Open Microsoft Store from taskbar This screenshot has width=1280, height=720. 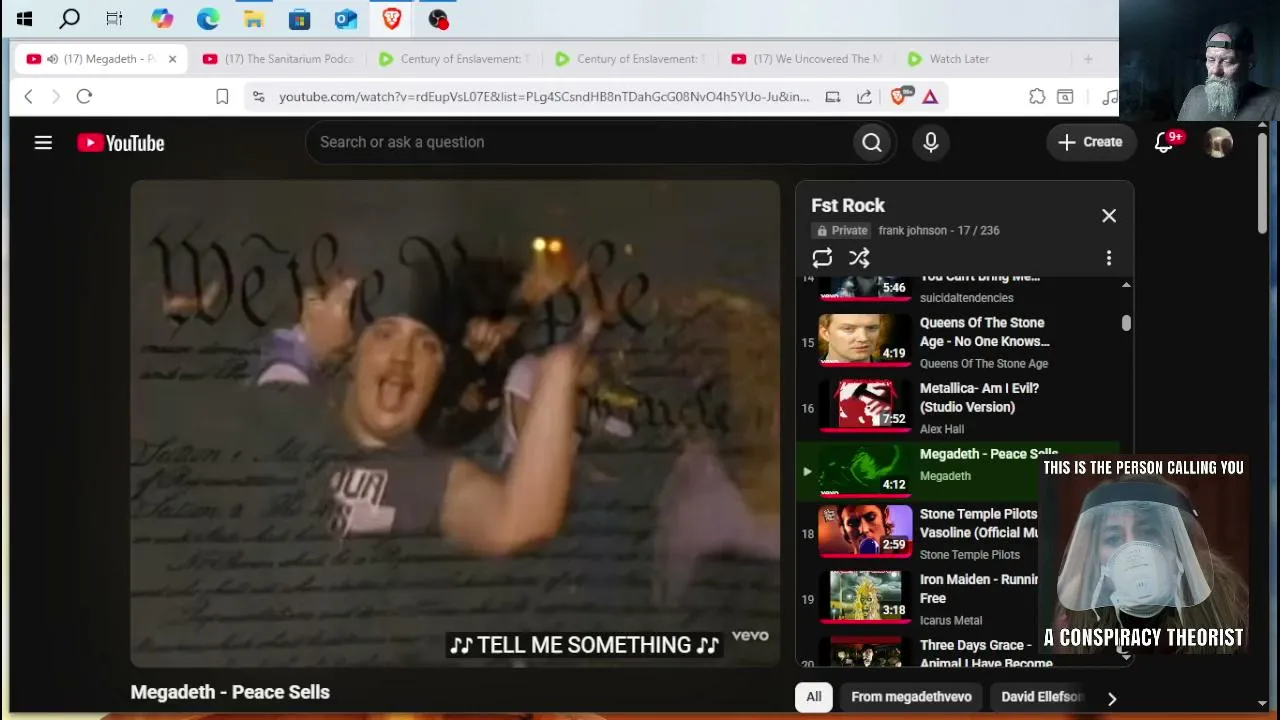(299, 18)
